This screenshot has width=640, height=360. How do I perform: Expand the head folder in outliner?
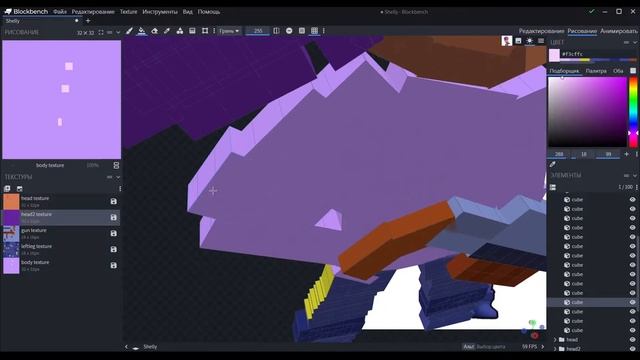pos(555,340)
